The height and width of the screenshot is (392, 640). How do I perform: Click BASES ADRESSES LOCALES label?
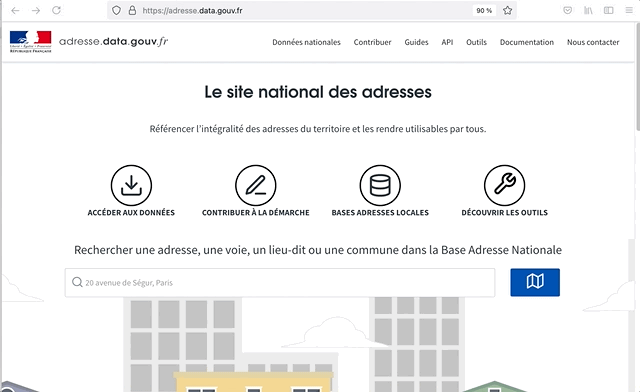pos(380,213)
